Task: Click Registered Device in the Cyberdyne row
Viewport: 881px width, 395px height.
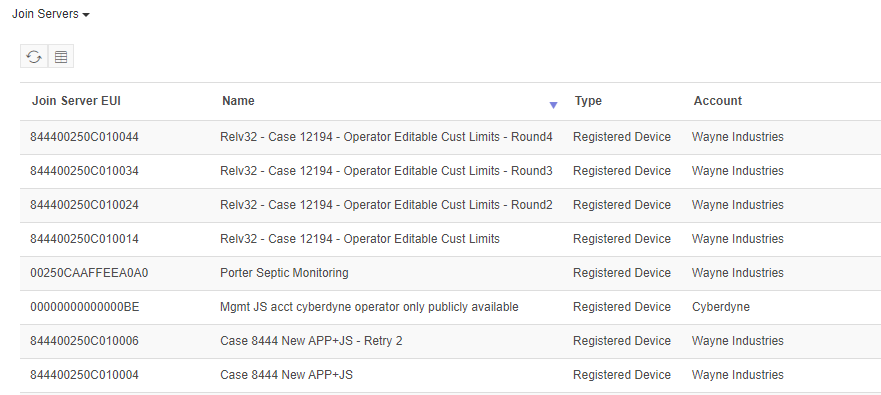Action: click(622, 307)
